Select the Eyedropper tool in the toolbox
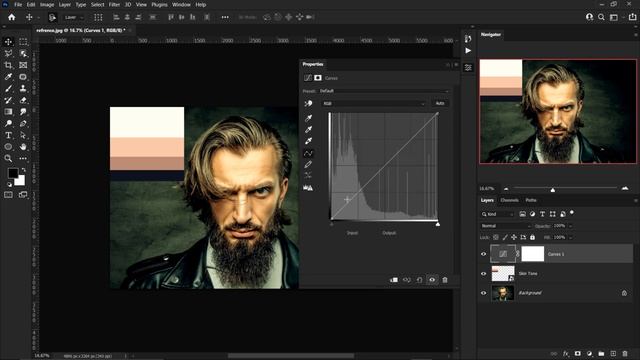The width and height of the screenshot is (640, 360). coord(8,77)
